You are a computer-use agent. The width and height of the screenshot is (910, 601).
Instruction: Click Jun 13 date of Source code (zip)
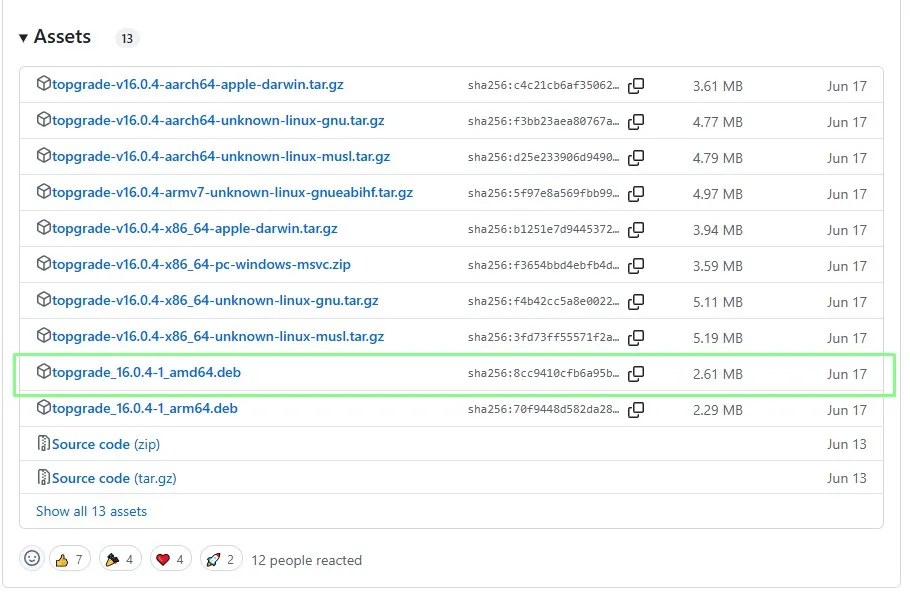coord(847,444)
